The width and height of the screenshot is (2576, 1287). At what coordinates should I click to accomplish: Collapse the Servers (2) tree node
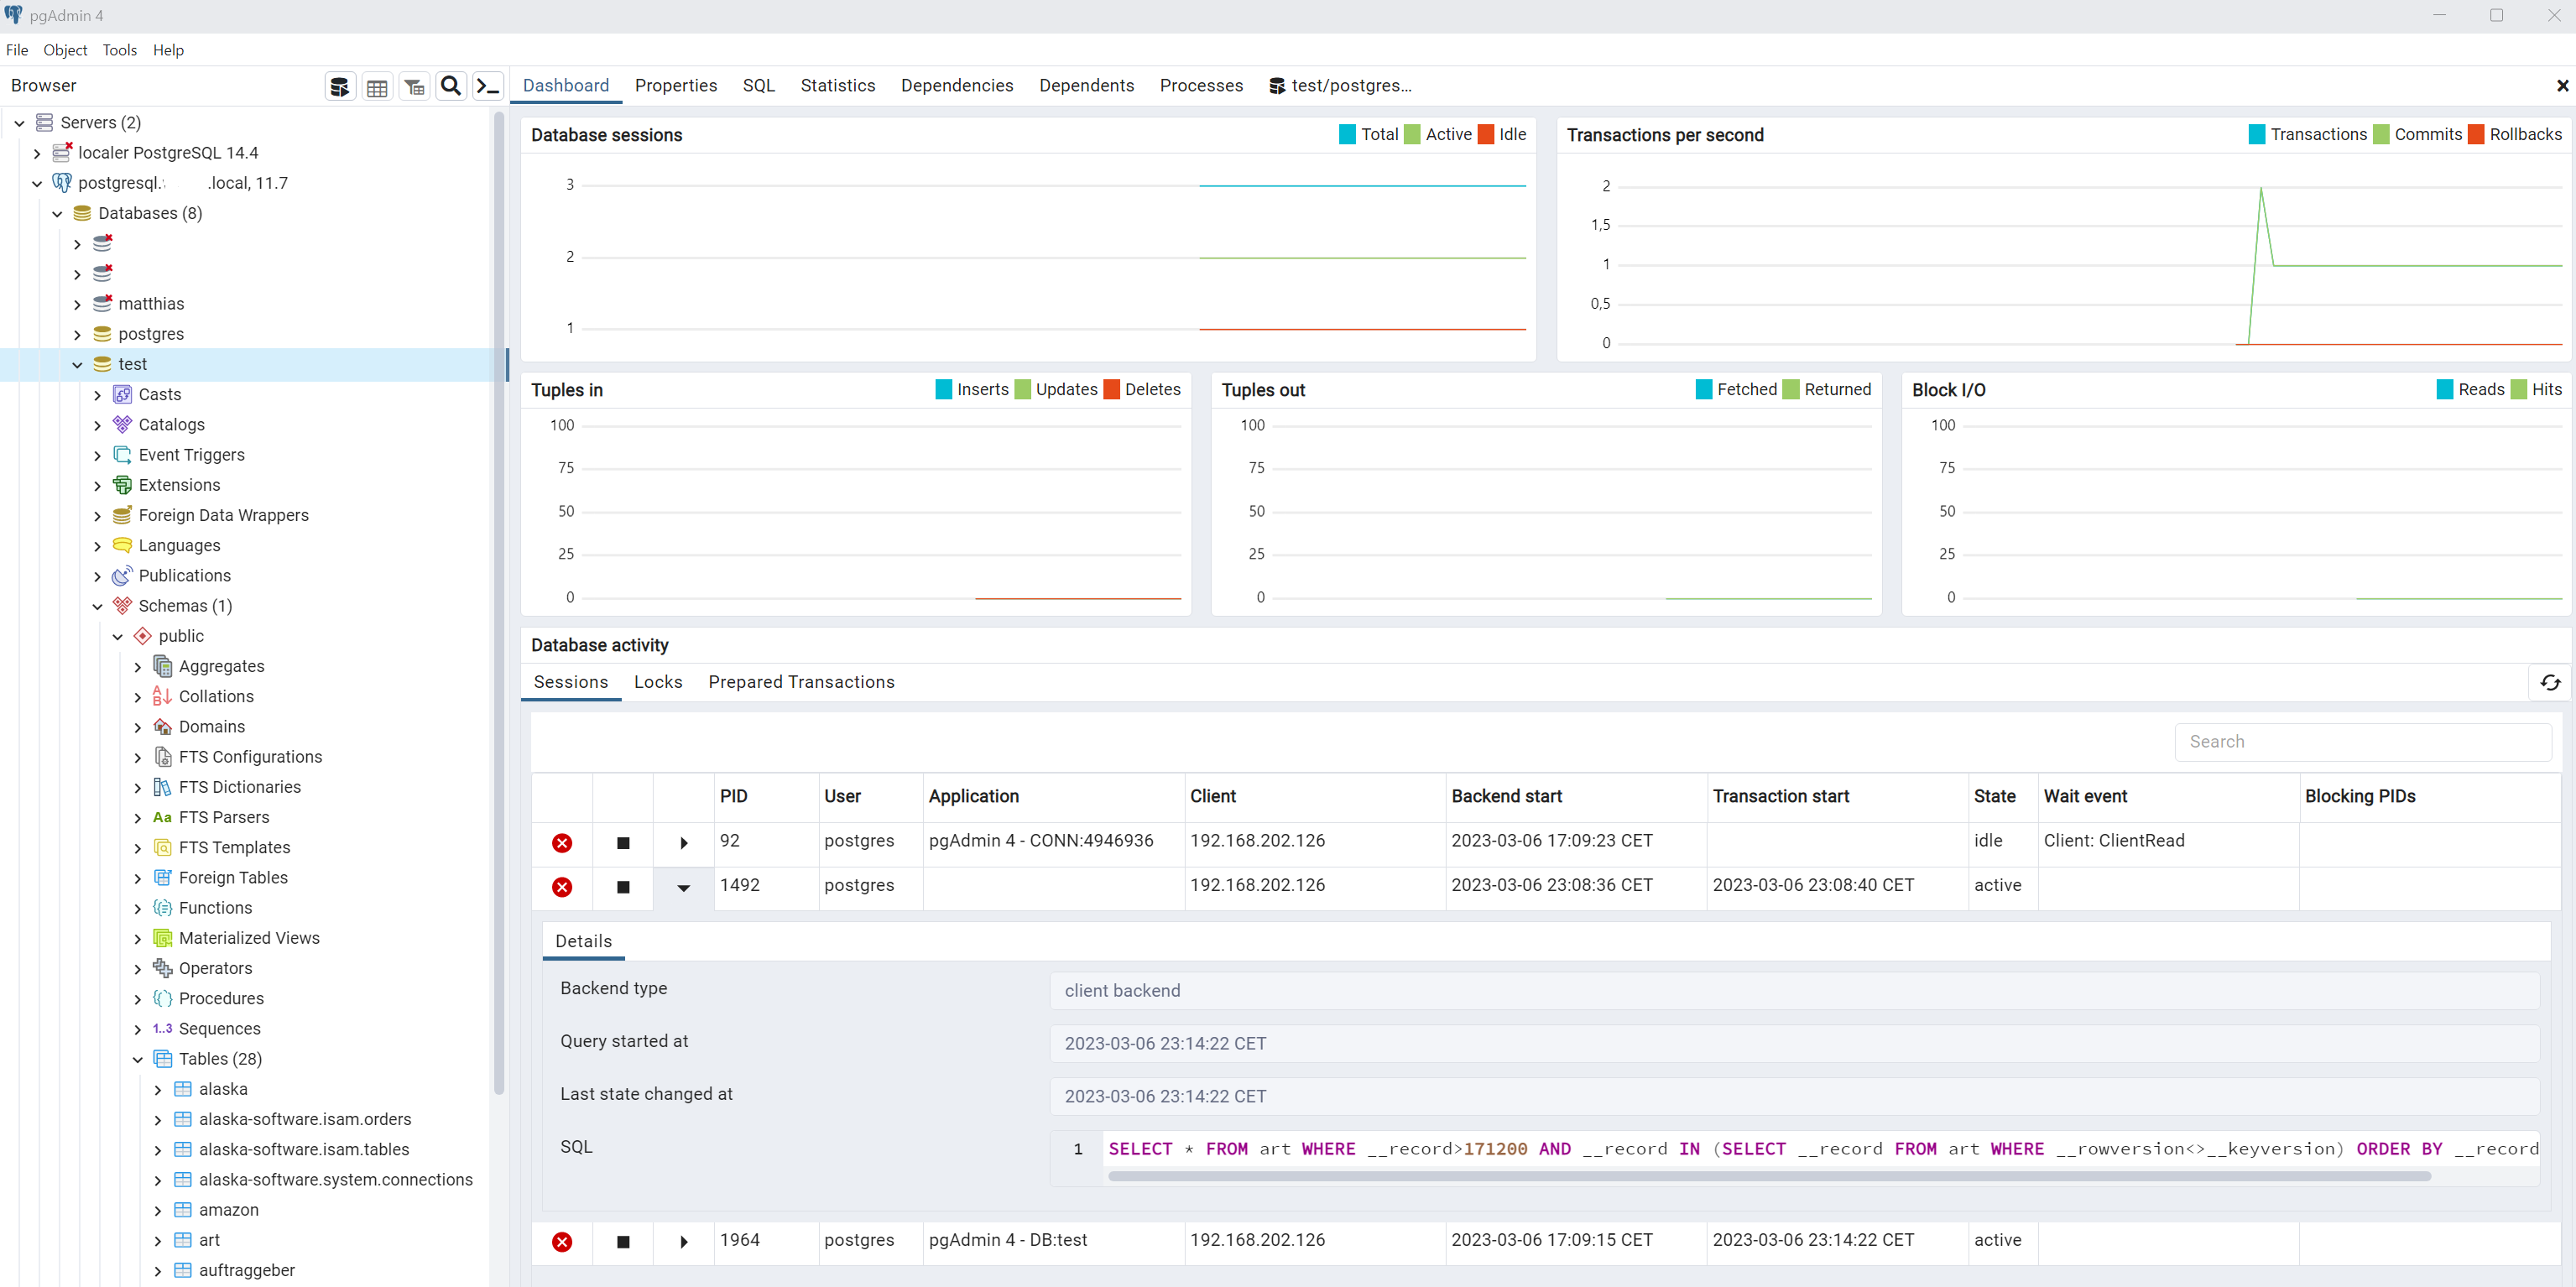pos(19,123)
